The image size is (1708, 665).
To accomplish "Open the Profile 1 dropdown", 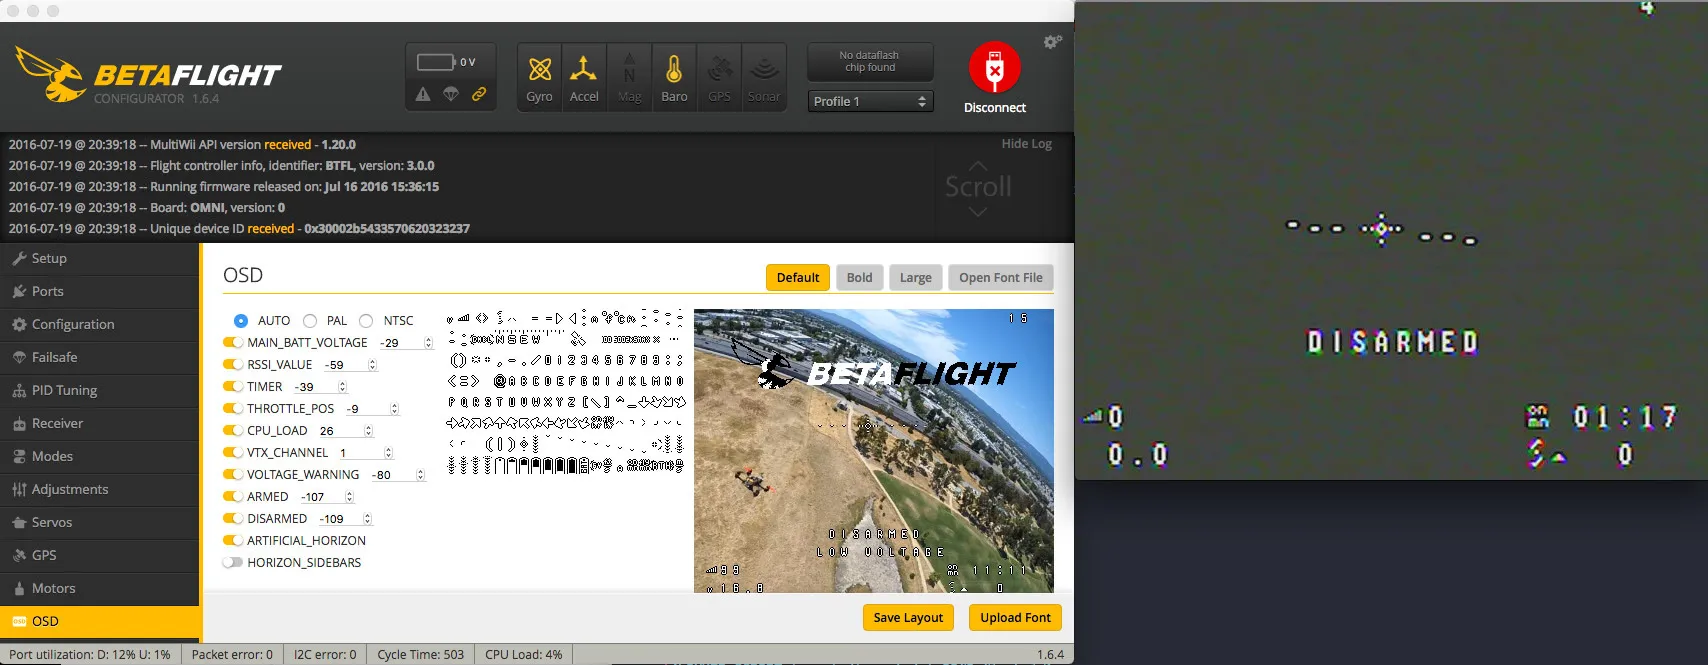I will pyautogui.click(x=870, y=101).
